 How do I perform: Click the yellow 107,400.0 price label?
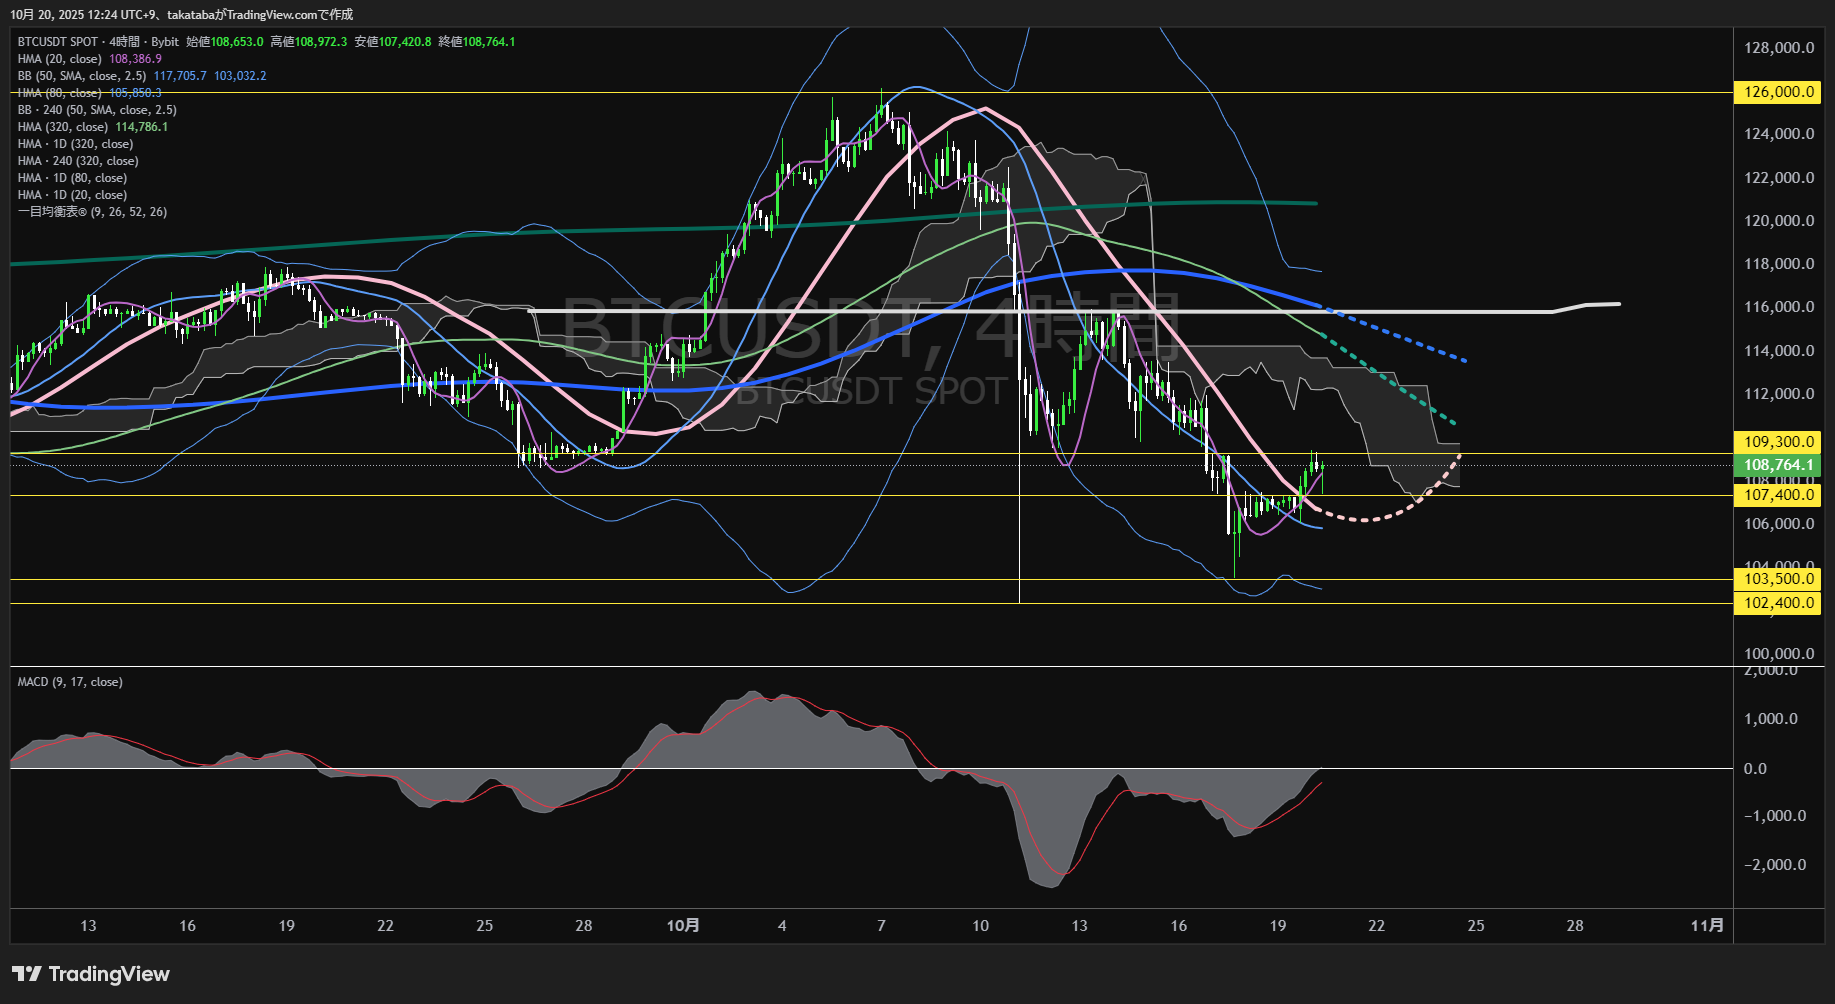pyautogui.click(x=1777, y=495)
